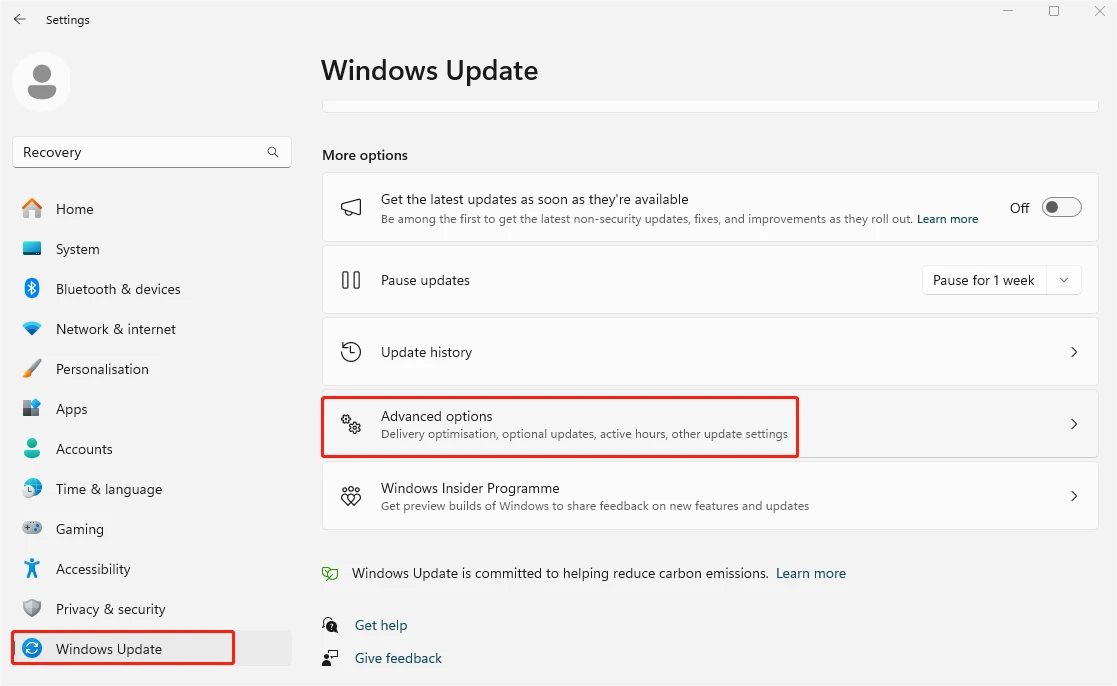The width and height of the screenshot is (1117, 686).
Task: Click the Network wifi icon
Action: pos(32,328)
